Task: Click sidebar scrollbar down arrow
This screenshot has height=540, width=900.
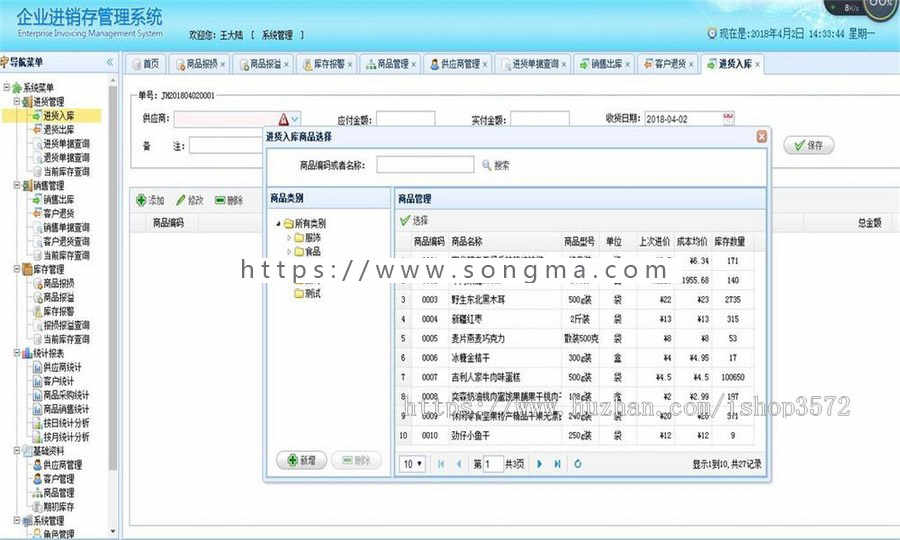Action: coord(112,531)
